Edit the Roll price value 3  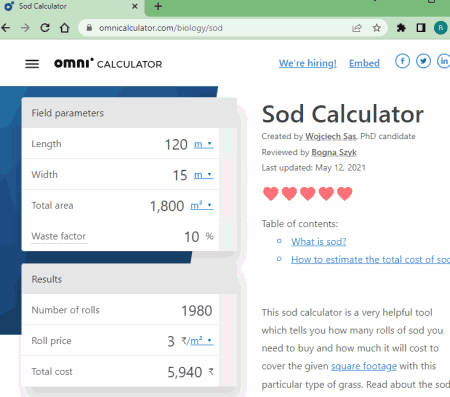click(x=171, y=341)
